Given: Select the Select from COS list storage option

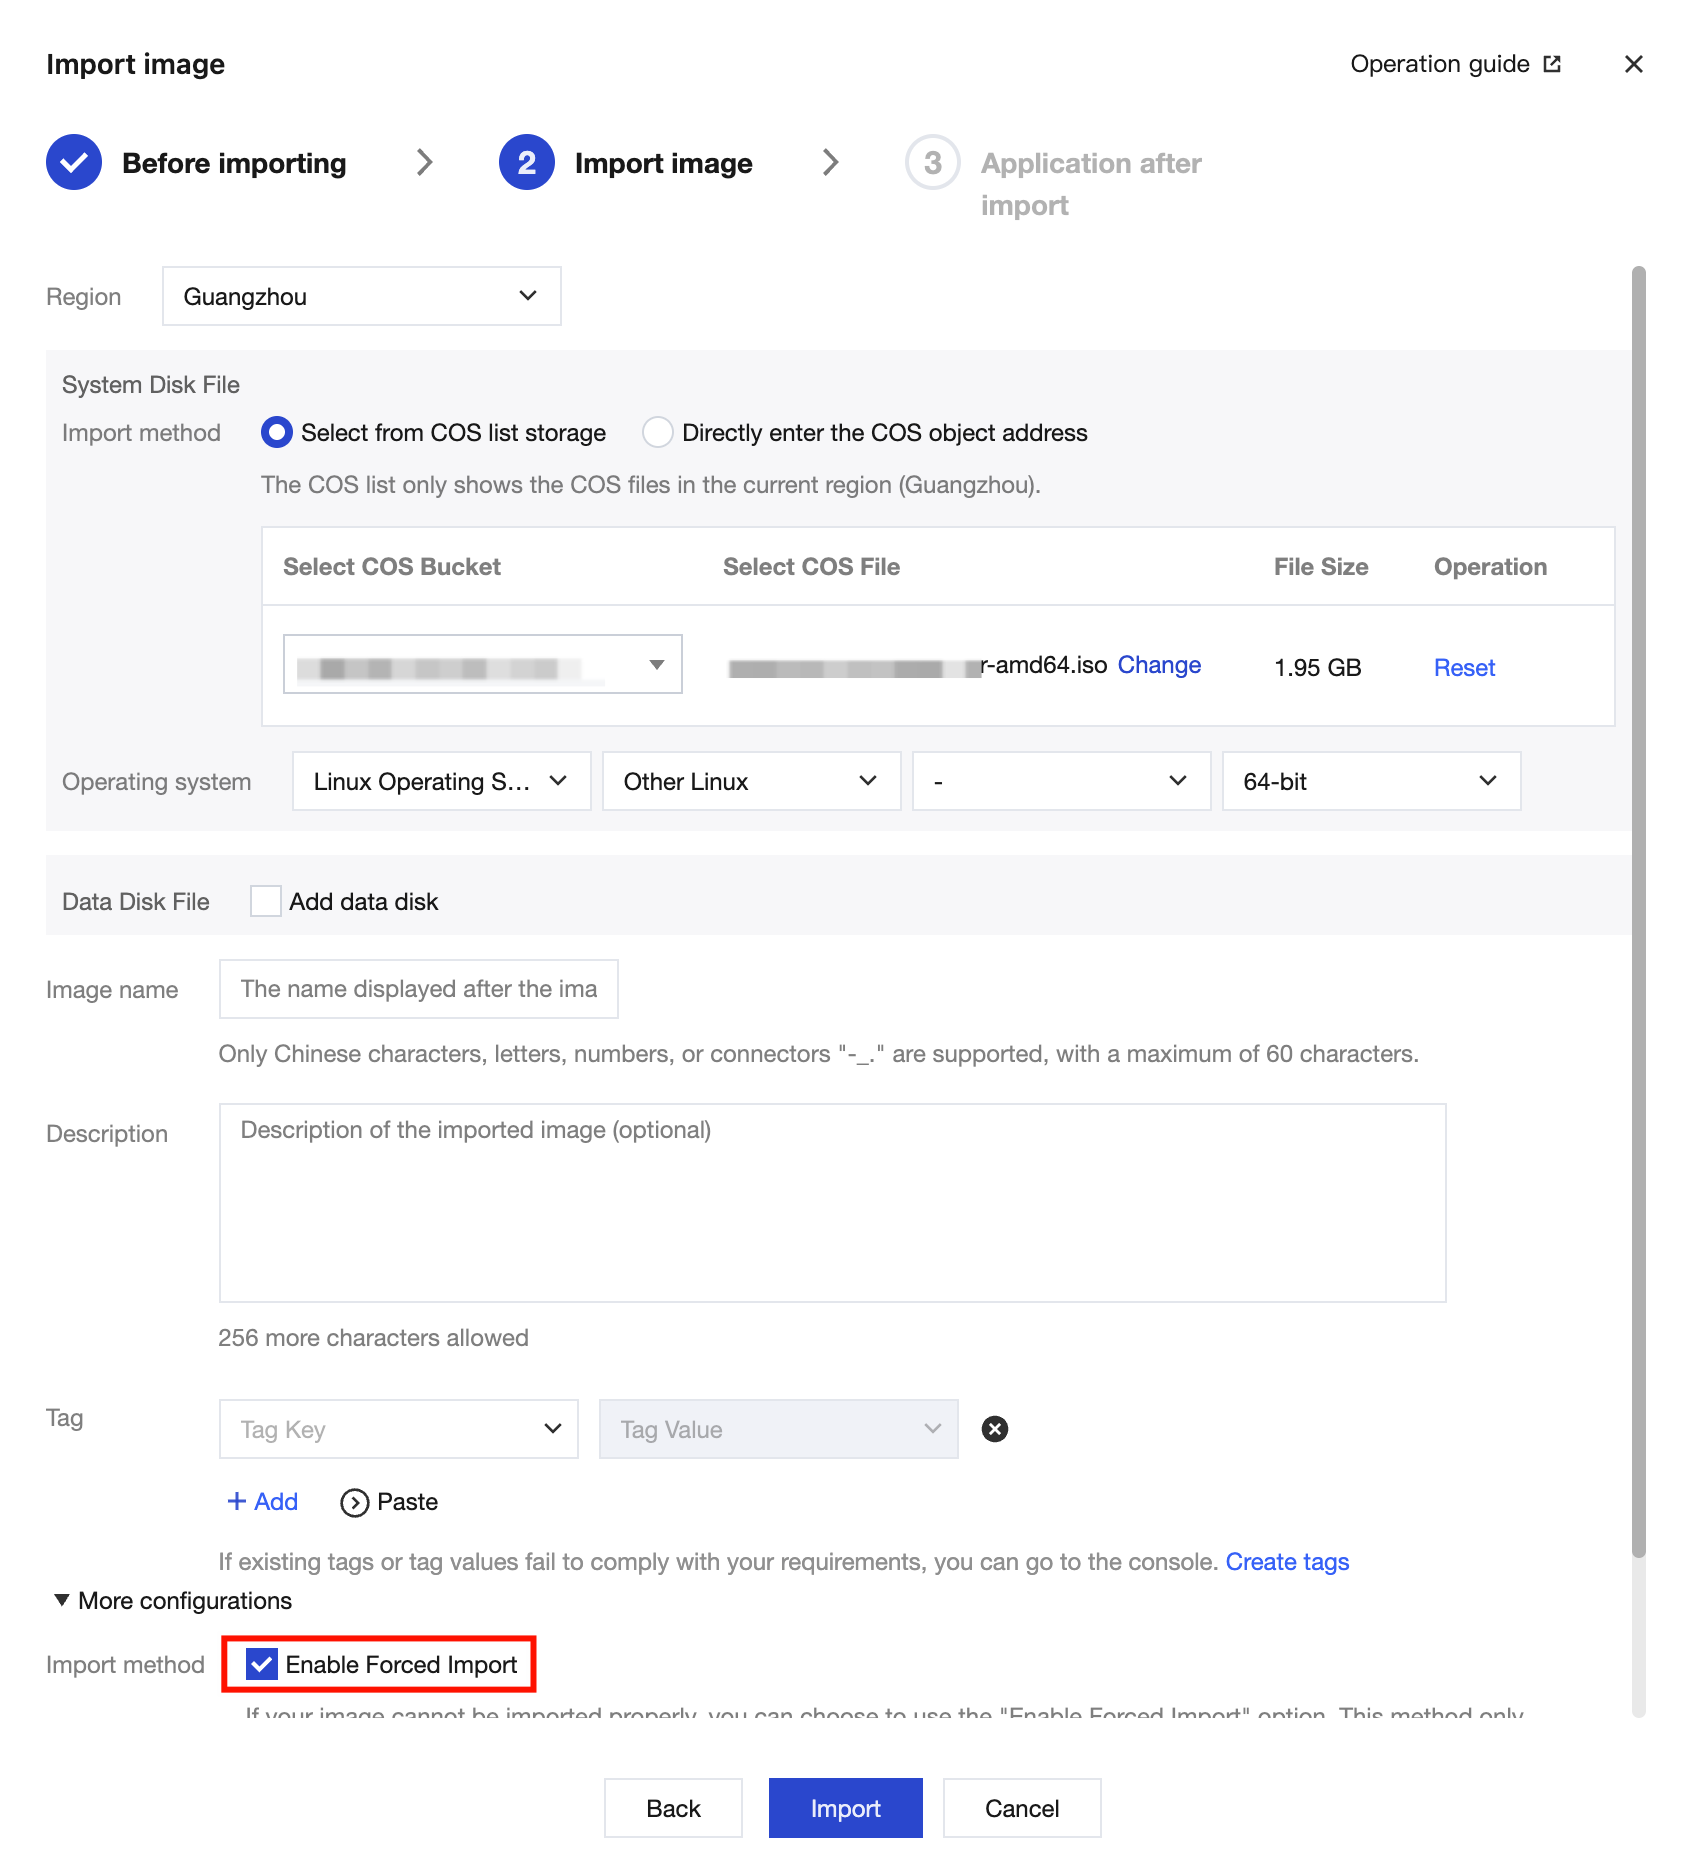Looking at the screenshot, I should 277,432.
